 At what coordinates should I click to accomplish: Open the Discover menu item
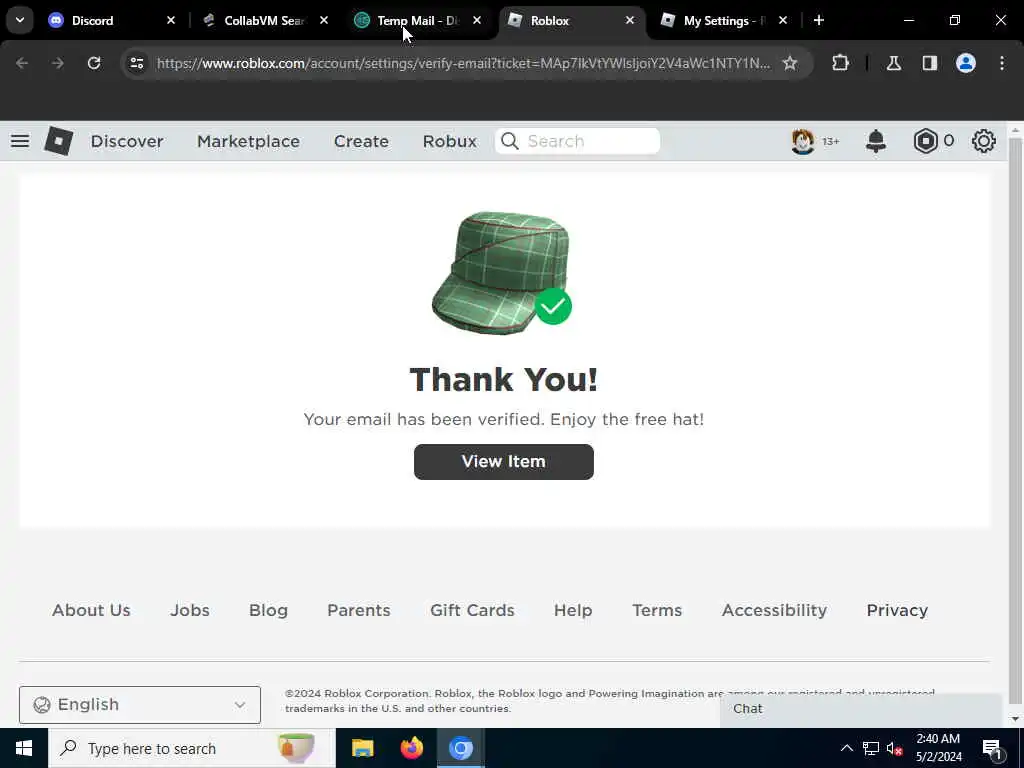point(127,141)
